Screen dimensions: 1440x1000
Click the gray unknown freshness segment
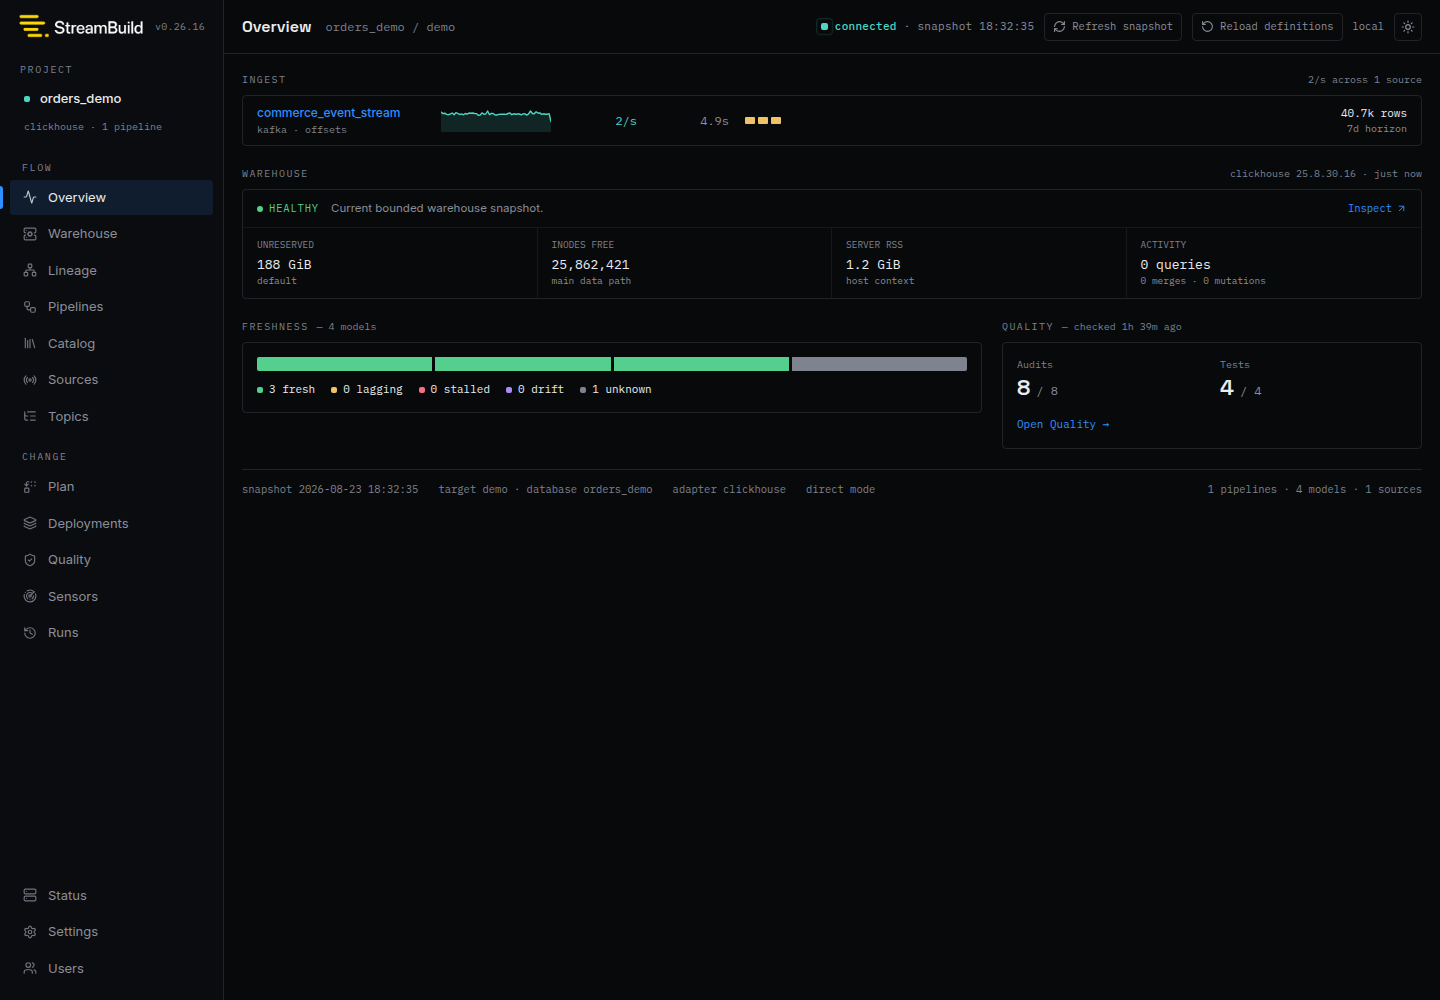(x=879, y=364)
